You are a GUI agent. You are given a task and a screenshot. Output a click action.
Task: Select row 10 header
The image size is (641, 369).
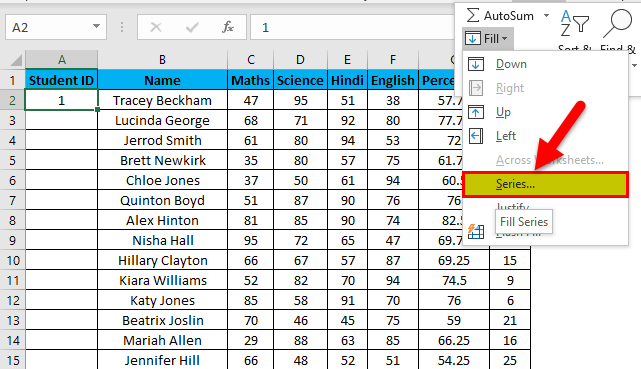(13, 260)
